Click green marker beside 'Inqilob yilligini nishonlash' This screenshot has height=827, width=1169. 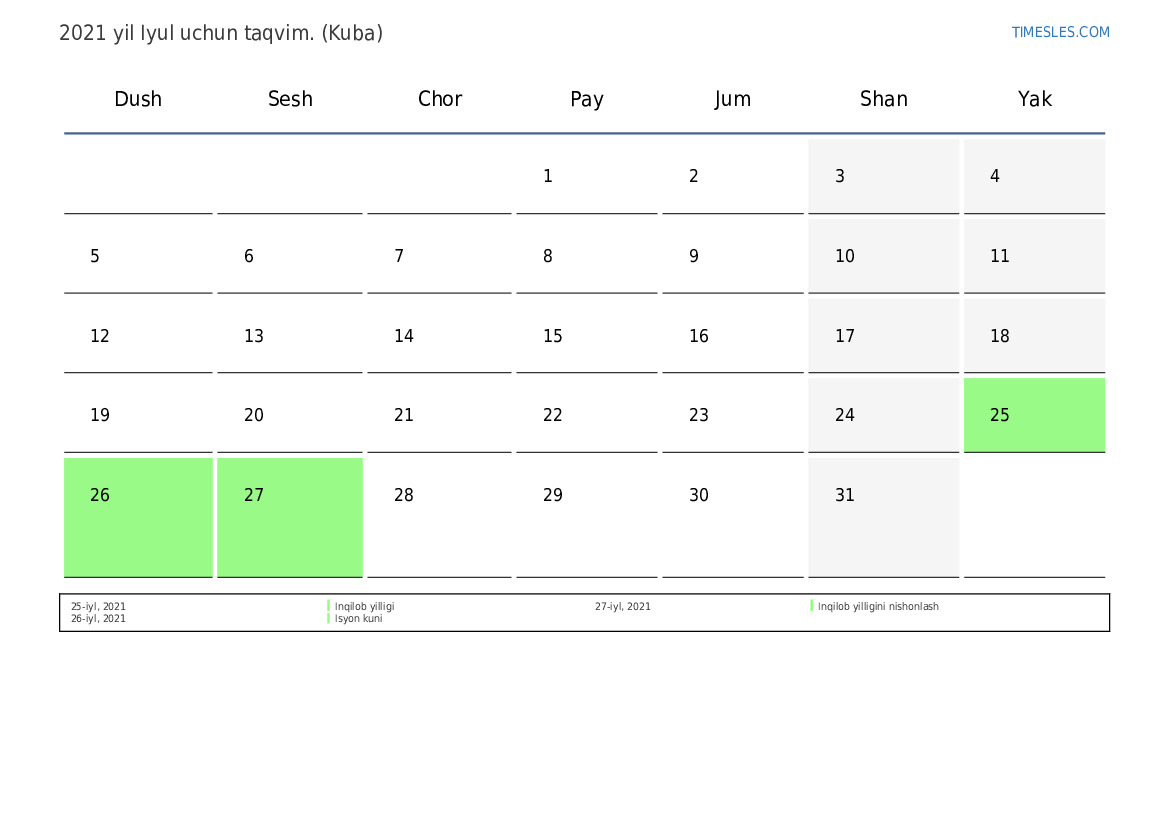pos(812,606)
